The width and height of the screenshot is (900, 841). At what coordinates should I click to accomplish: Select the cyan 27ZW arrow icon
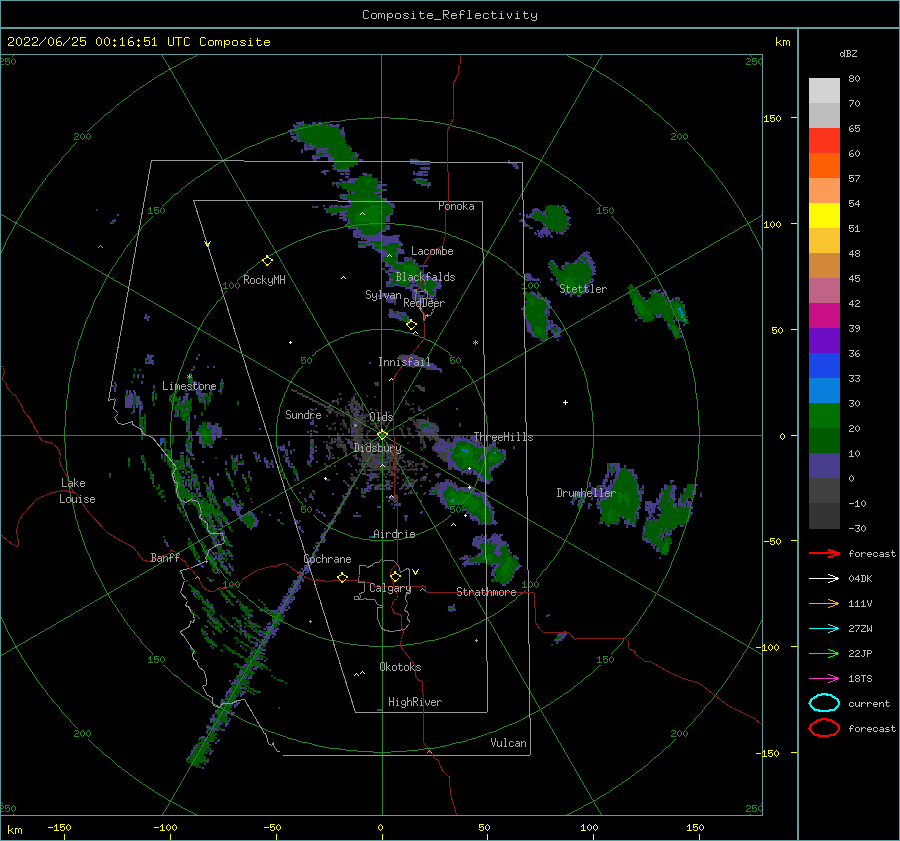coord(824,629)
